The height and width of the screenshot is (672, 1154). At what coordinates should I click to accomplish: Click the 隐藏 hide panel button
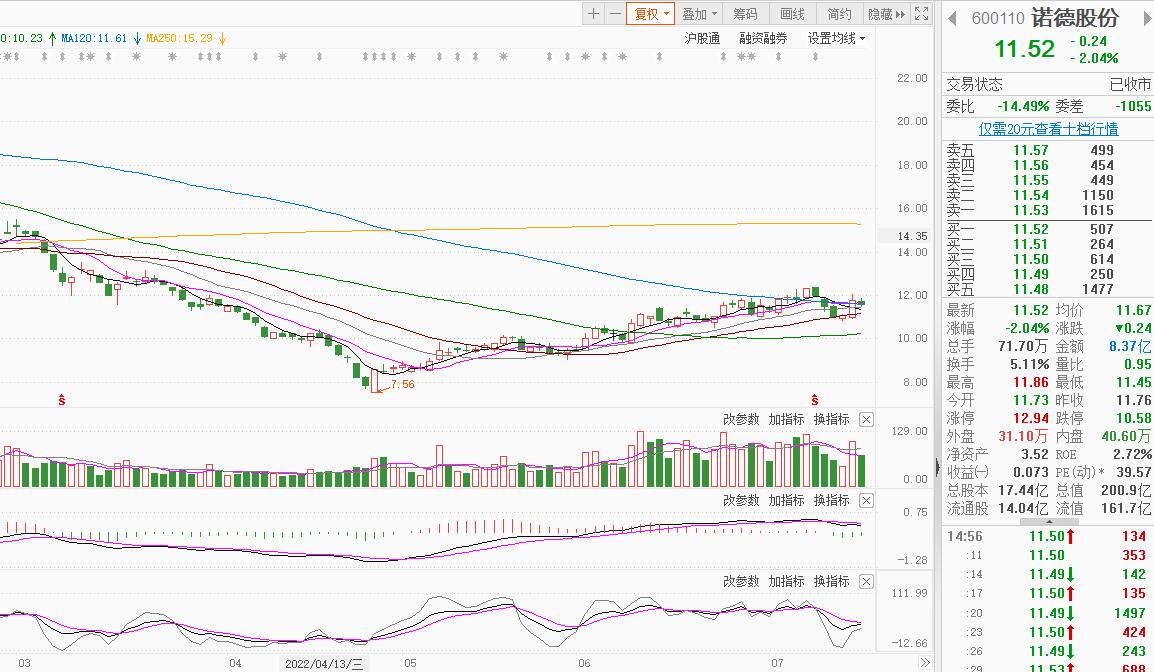tap(885, 13)
